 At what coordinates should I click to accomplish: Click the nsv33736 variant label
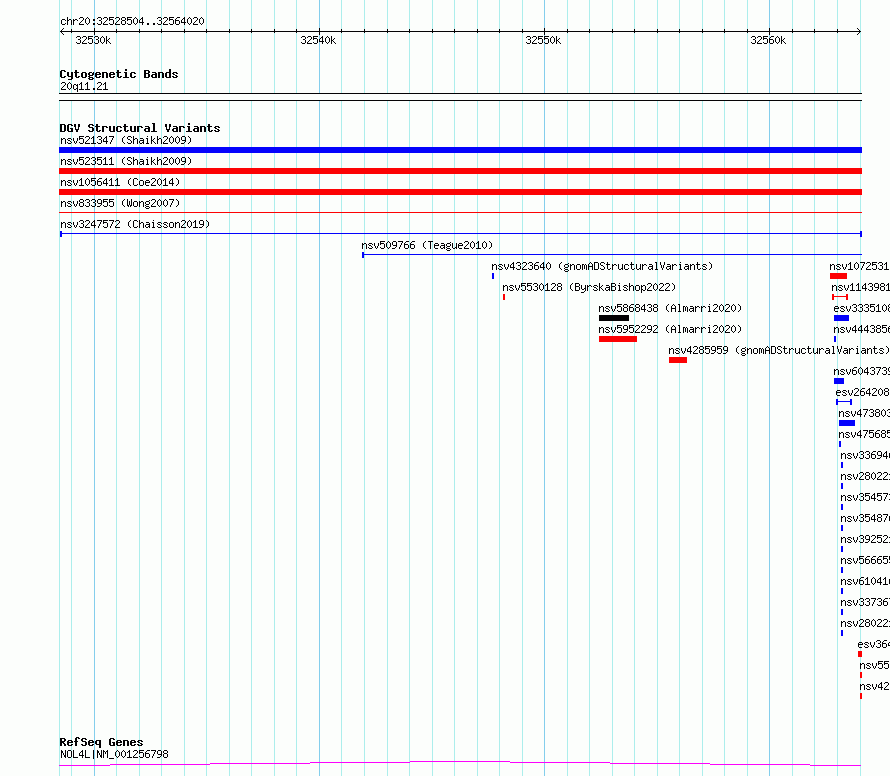tap(865, 602)
